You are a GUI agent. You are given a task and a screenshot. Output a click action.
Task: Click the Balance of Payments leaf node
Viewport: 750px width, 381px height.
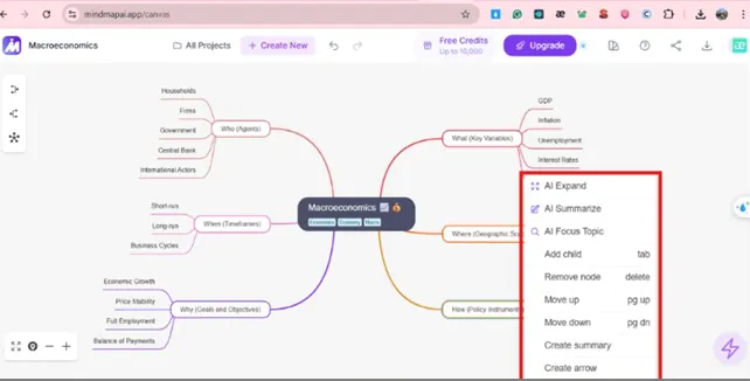124,341
